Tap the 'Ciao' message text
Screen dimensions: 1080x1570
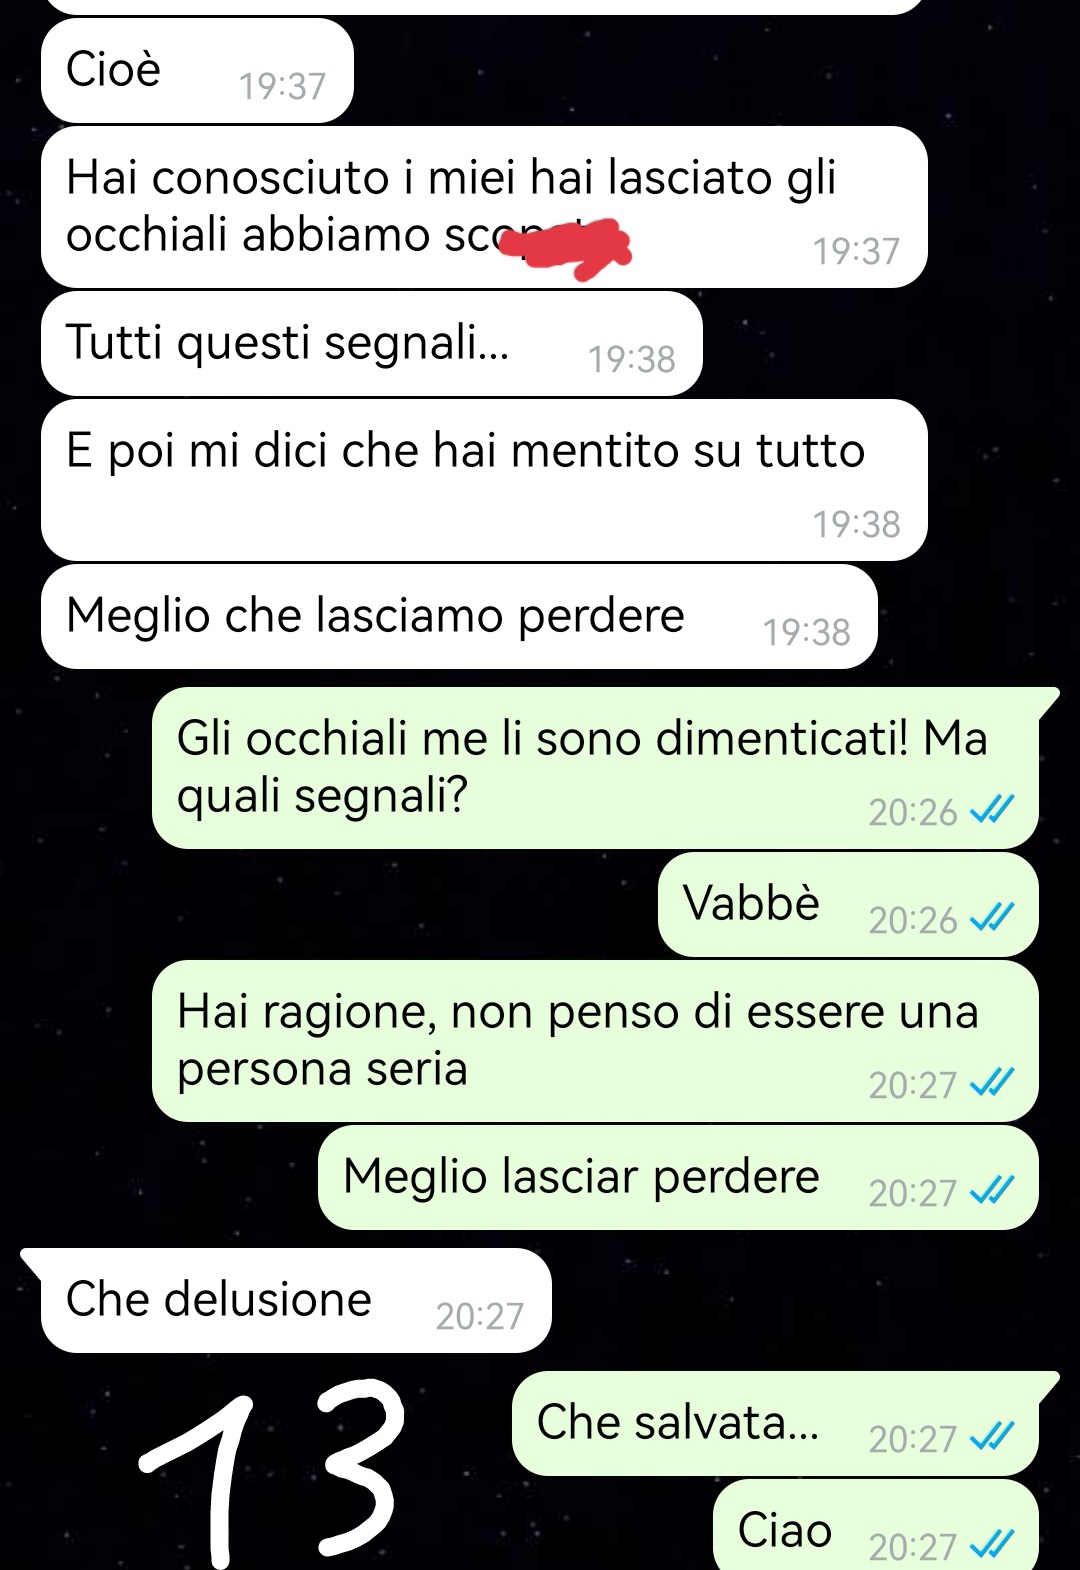(x=785, y=1530)
